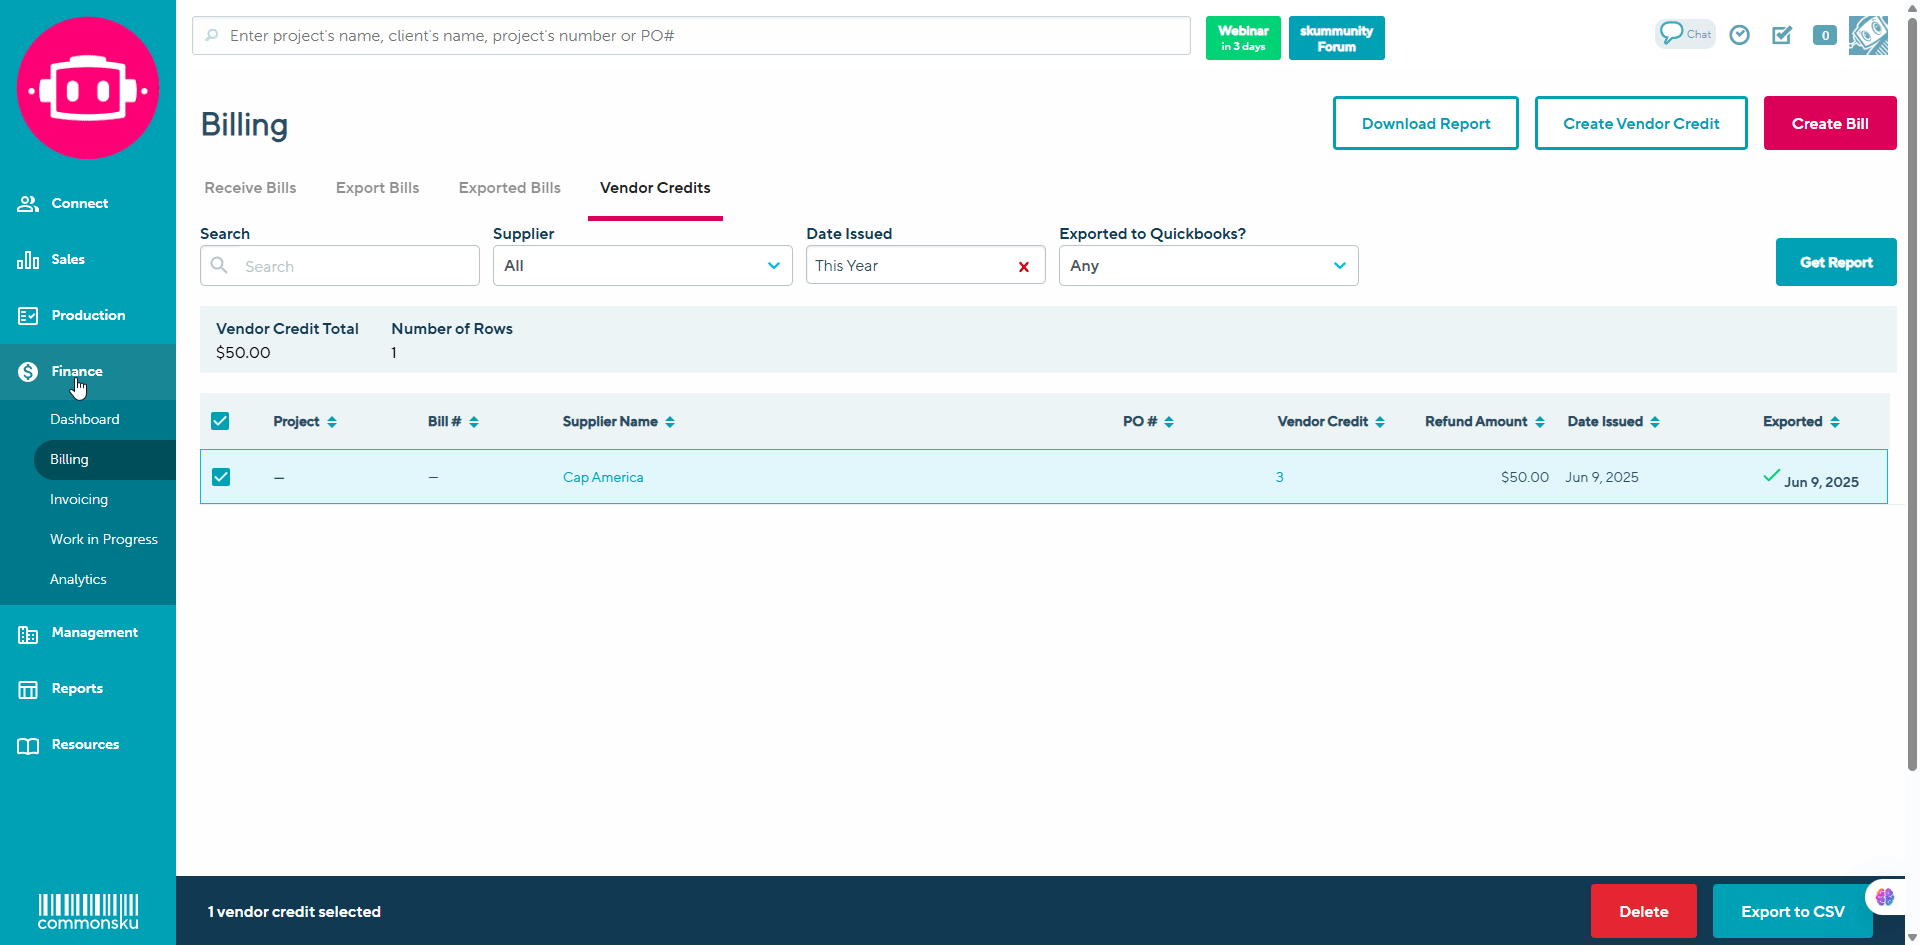The image size is (1920, 945).
Task: Open the Exported to Quickbooks dropdown
Action: click(1208, 266)
